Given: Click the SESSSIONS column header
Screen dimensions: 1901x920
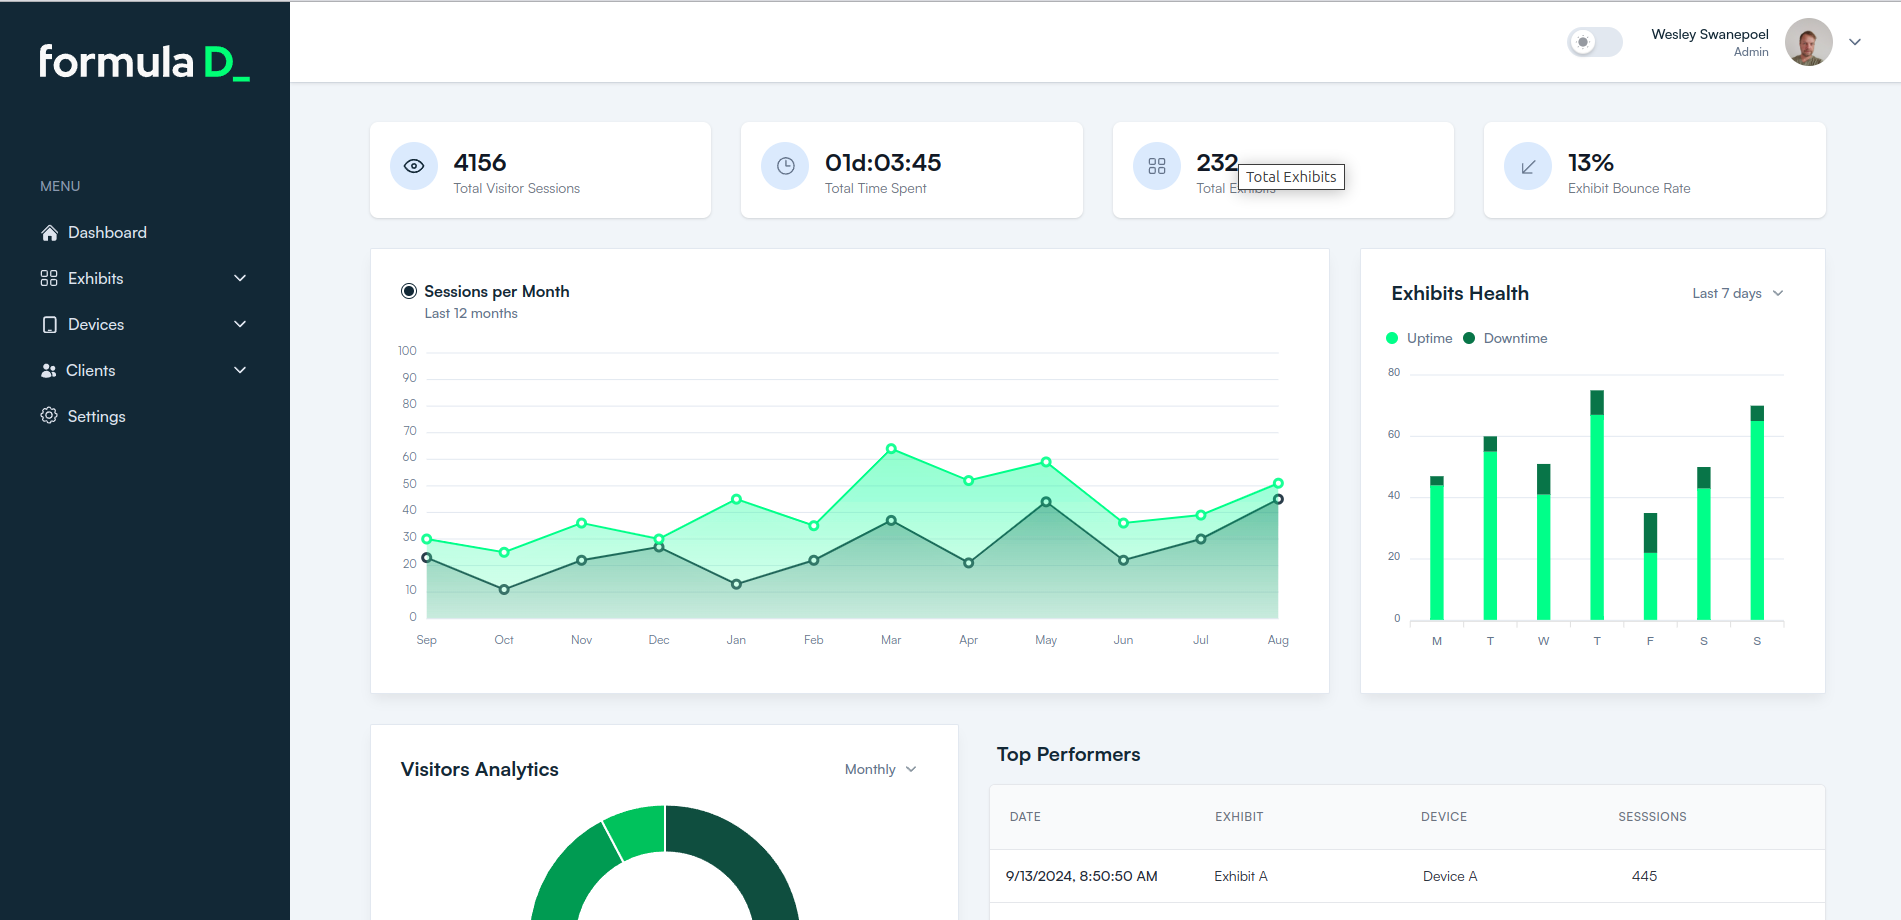Looking at the screenshot, I should tap(1652, 817).
